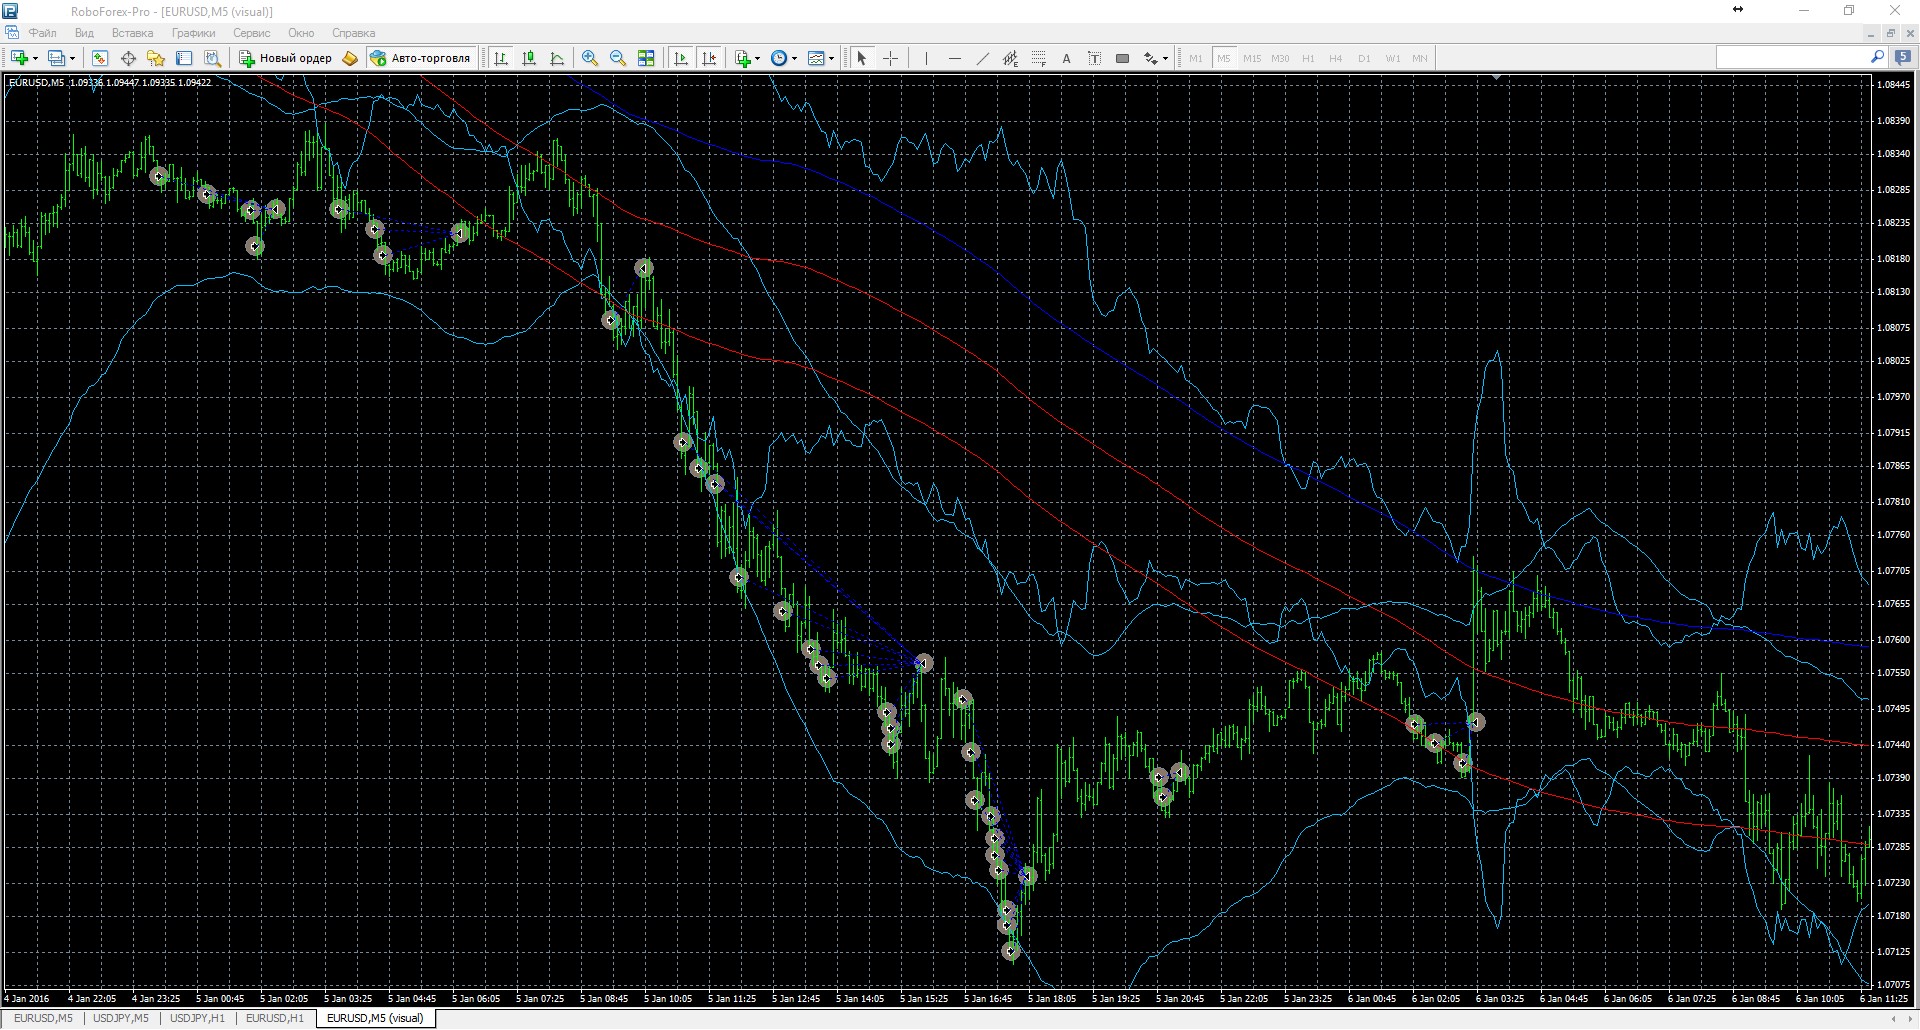Switch to the USDJPY,M5 chart tab

[x=121, y=1019]
